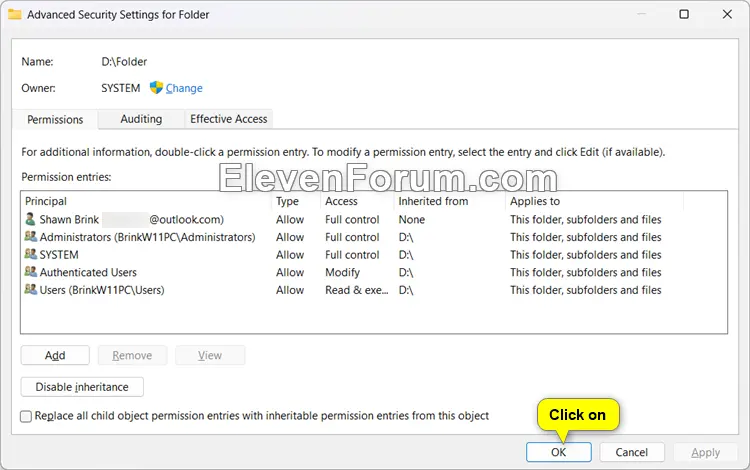Click the Remove button
The height and width of the screenshot is (470, 750).
click(132, 355)
